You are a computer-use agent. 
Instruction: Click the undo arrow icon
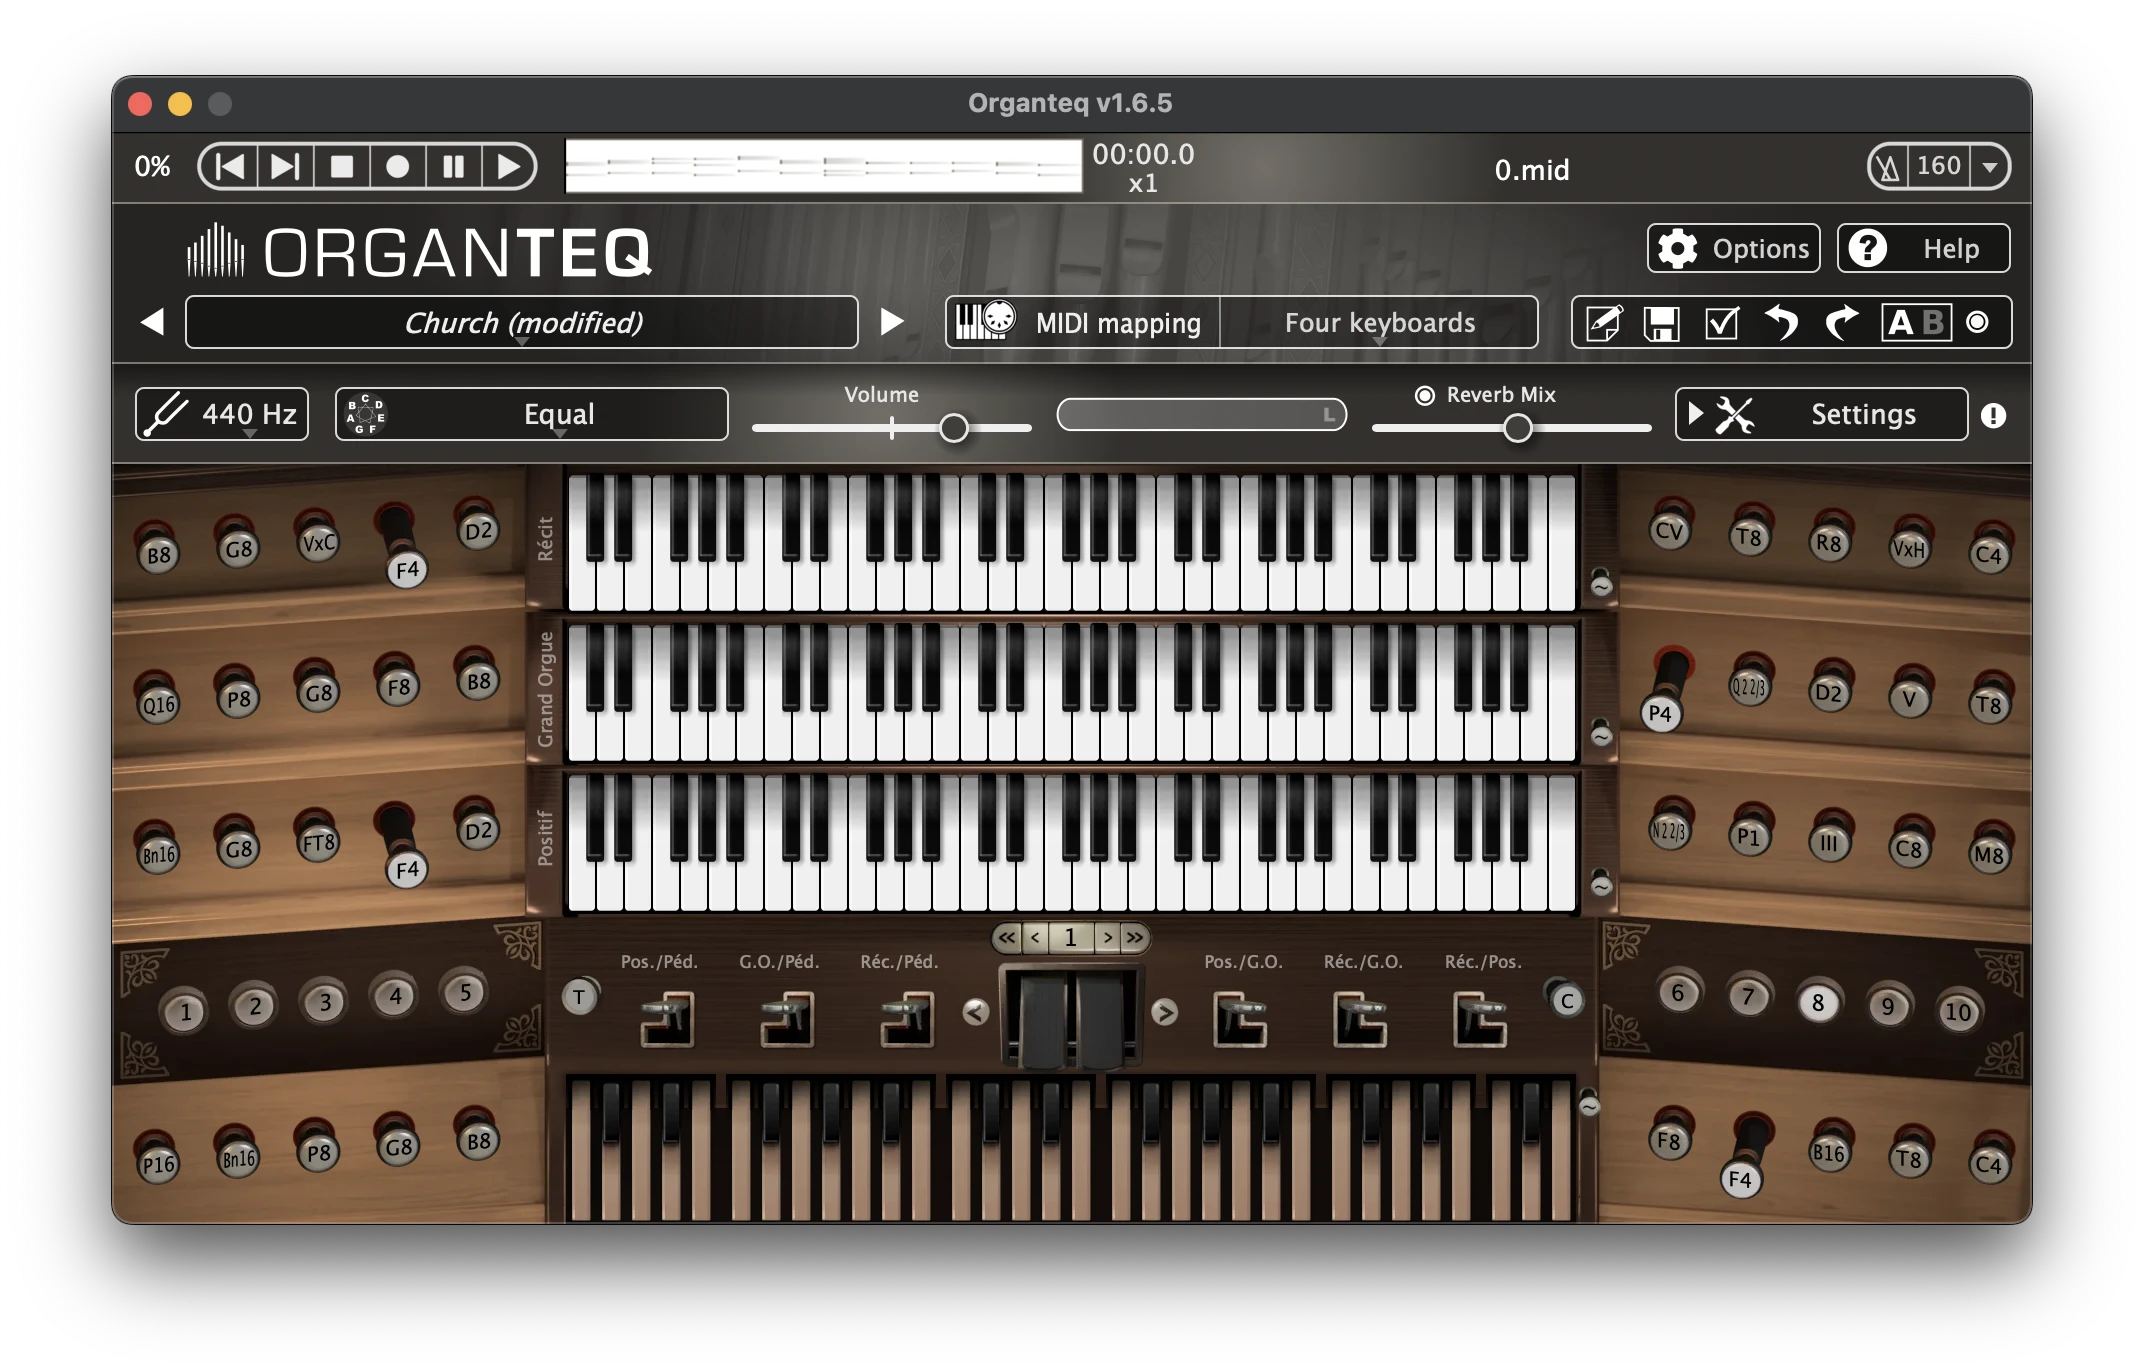pos(1781,323)
